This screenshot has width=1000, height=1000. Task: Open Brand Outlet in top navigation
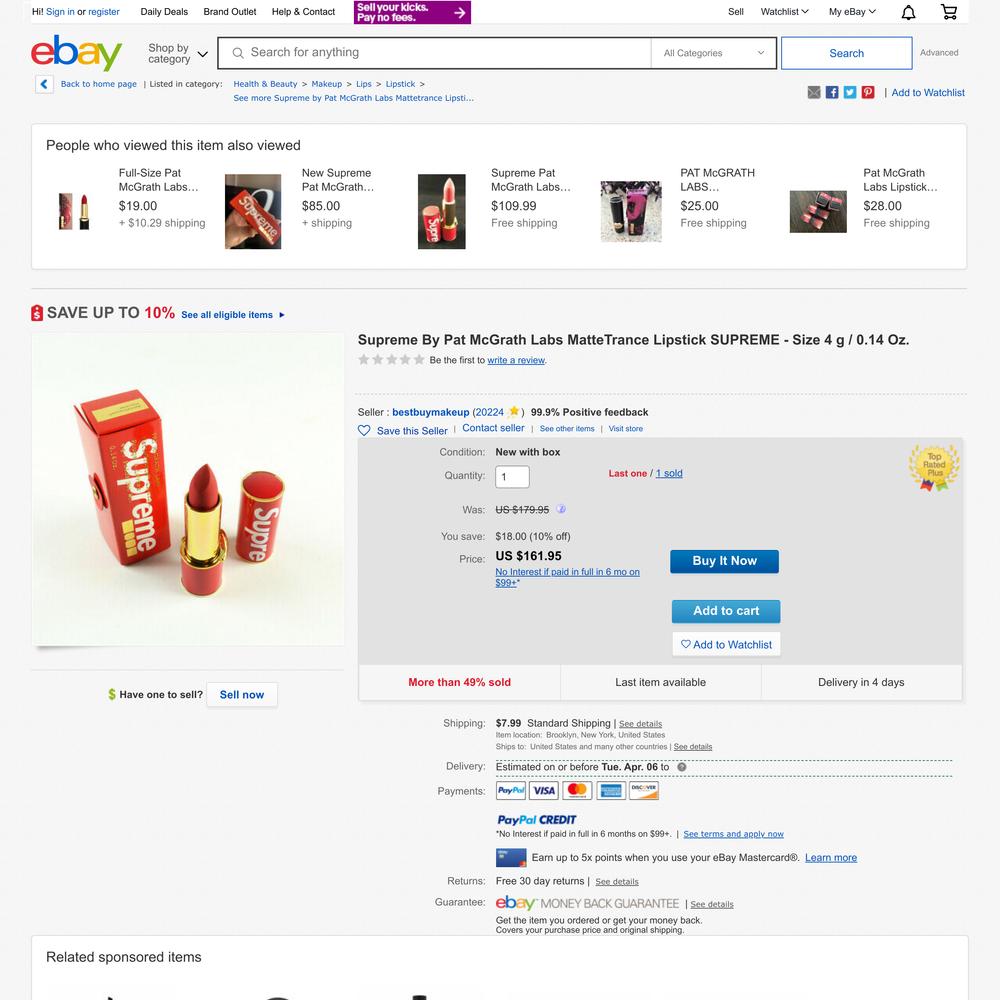pos(230,11)
